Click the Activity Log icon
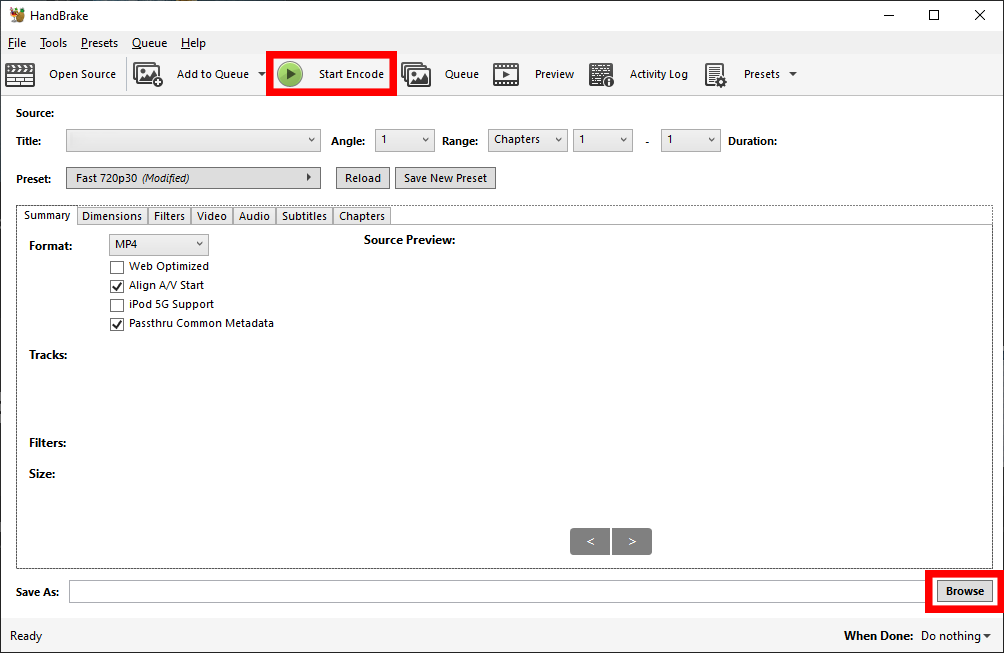 pos(601,74)
